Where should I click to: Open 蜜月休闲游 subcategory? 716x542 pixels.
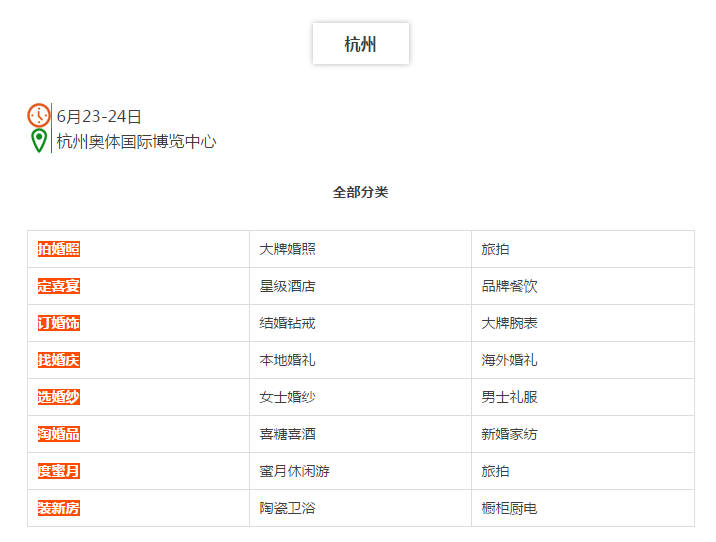point(295,471)
